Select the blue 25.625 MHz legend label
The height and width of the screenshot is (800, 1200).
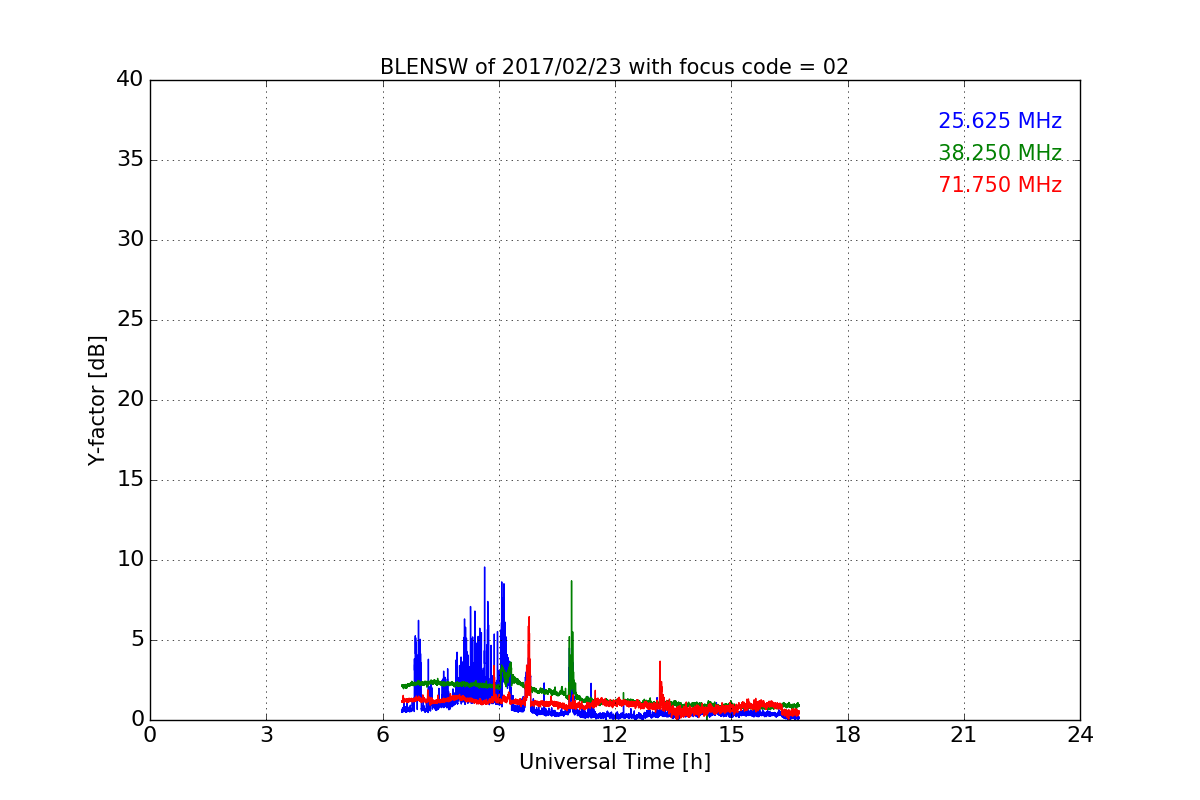pos(1000,121)
